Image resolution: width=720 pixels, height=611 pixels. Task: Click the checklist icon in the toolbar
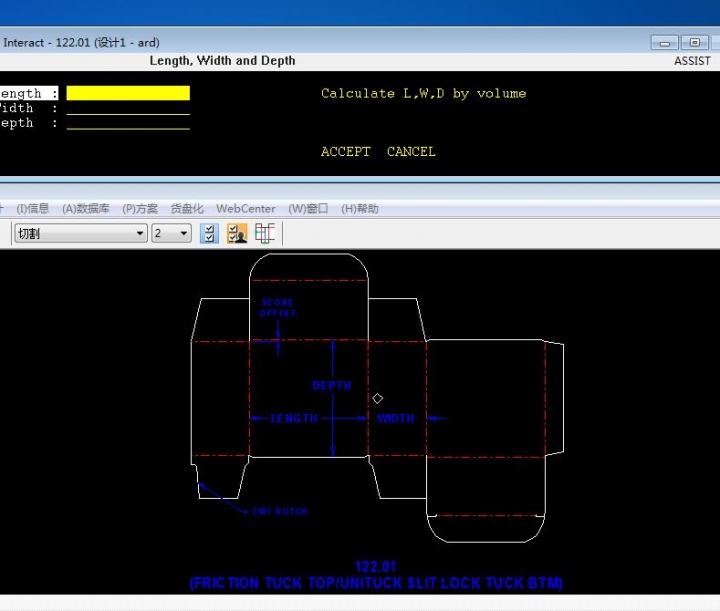pyautogui.click(x=210, y=233)
